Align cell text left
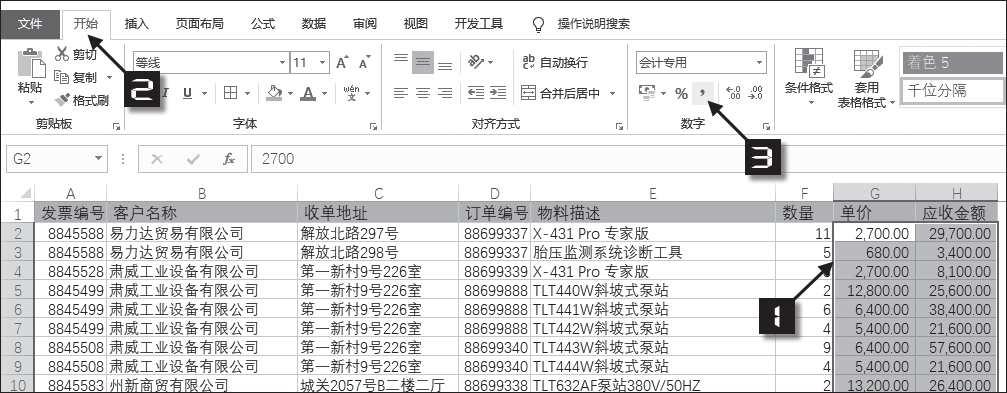Screen dimensions: 1007x393 point(401,94)
